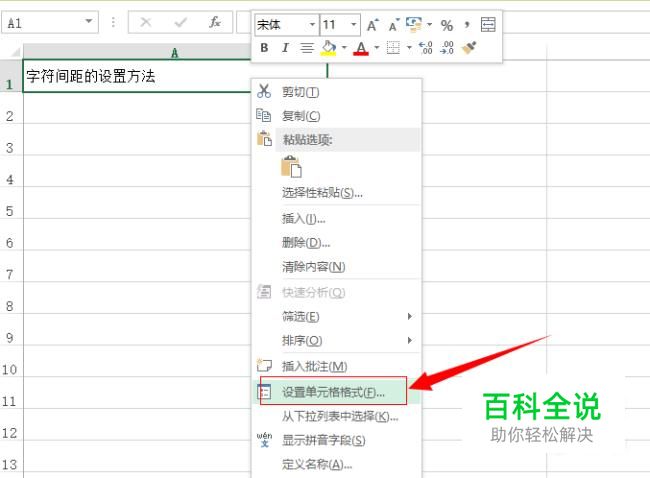Image resolution: width=650 pixels, height=478 pixels.
Task: Toggle italic in the mini toolbar
Action: 285,48
